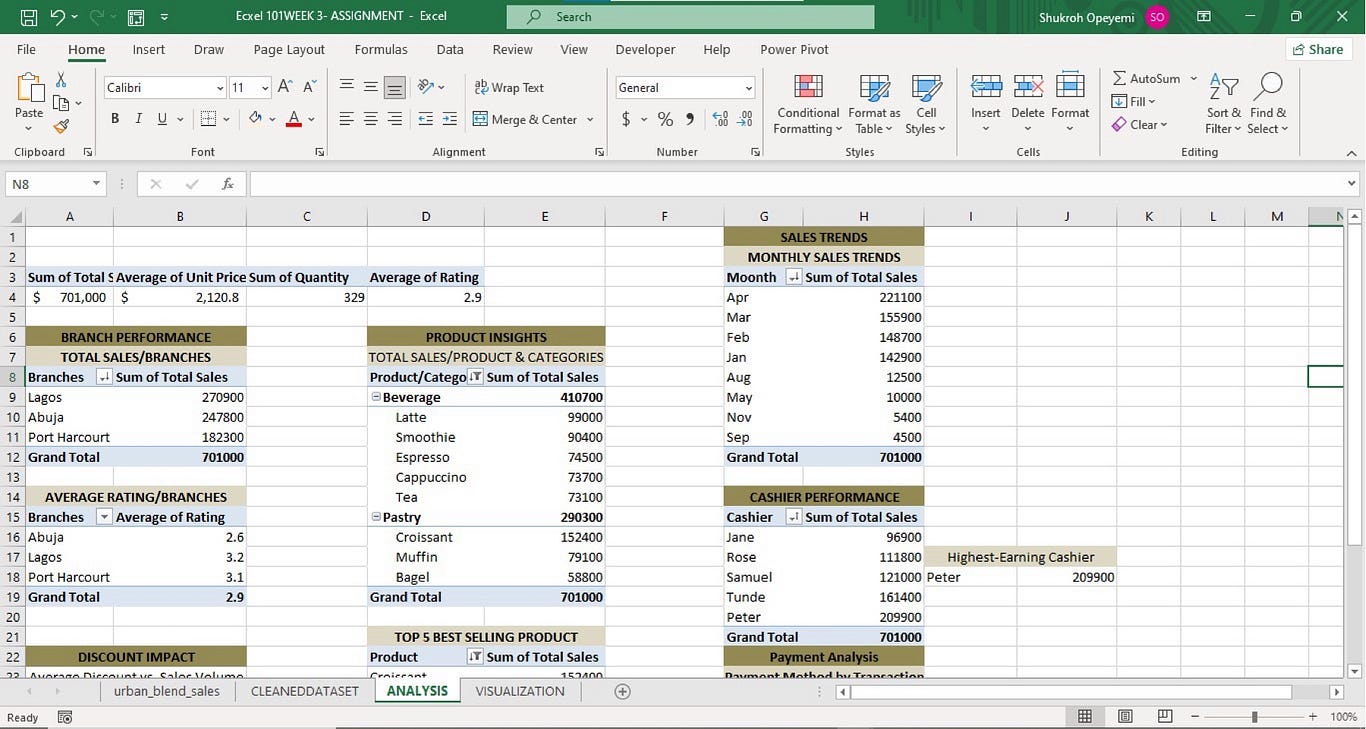Open the font size dropdown
The width and height of the screenshot is (1366, 729).
pyautogui.click(x=265, y=88)
